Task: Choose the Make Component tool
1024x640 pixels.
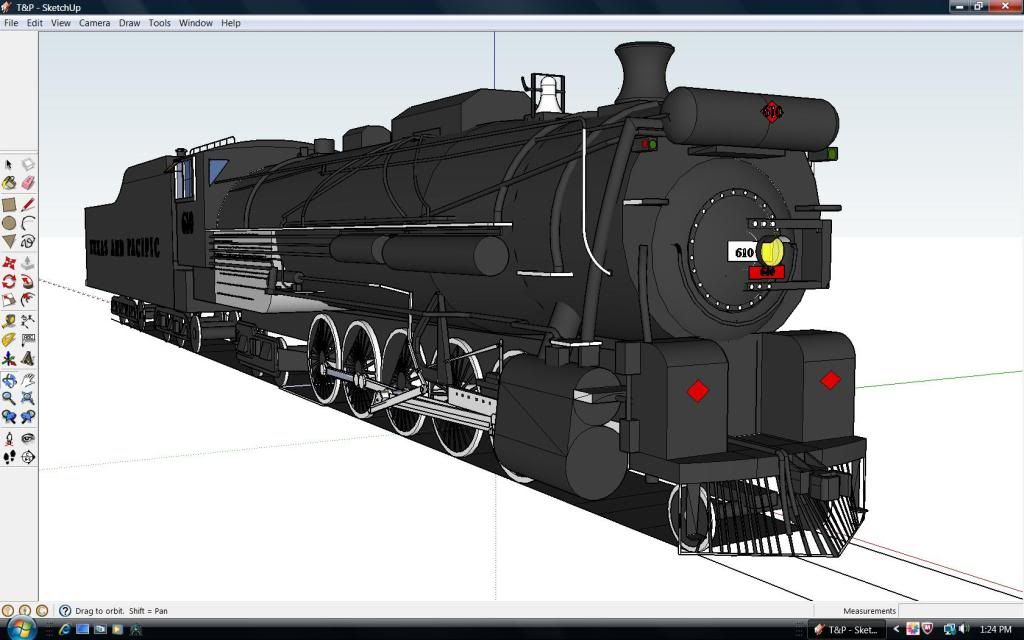Action: click(27, 165)
